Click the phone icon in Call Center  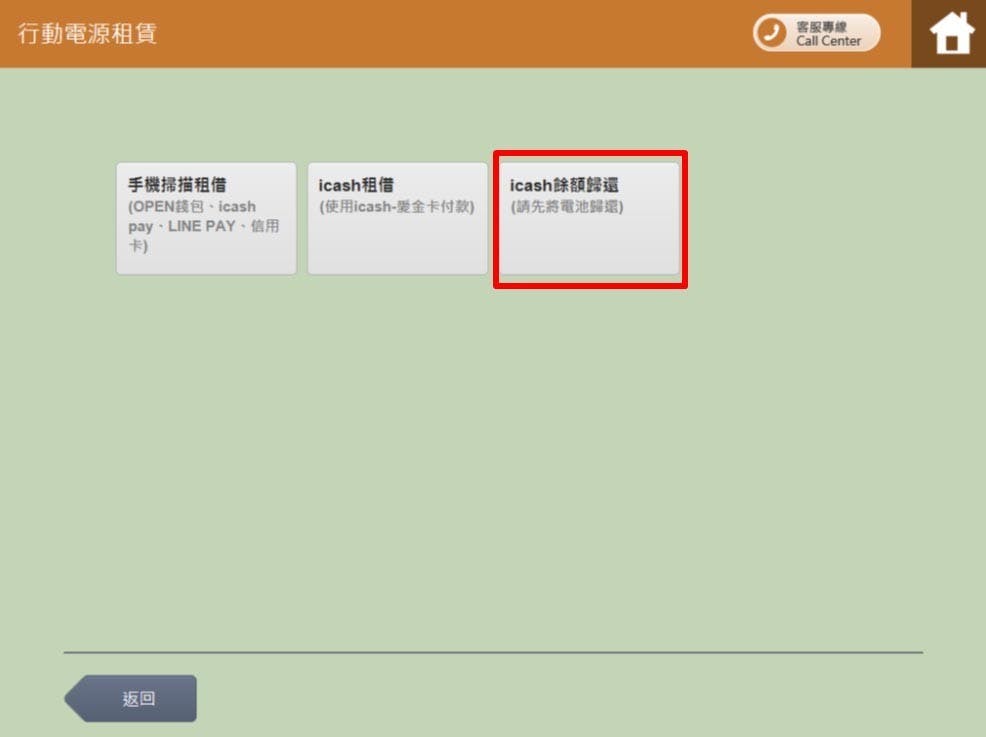click(x=770, y=33)
